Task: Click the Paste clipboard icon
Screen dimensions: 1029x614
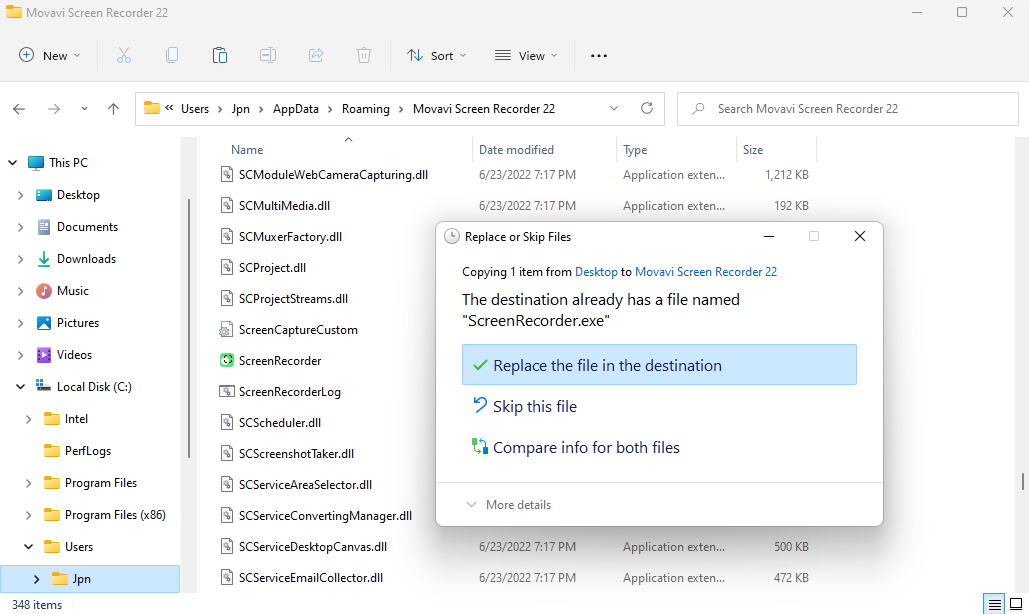Action: (220, 56)
